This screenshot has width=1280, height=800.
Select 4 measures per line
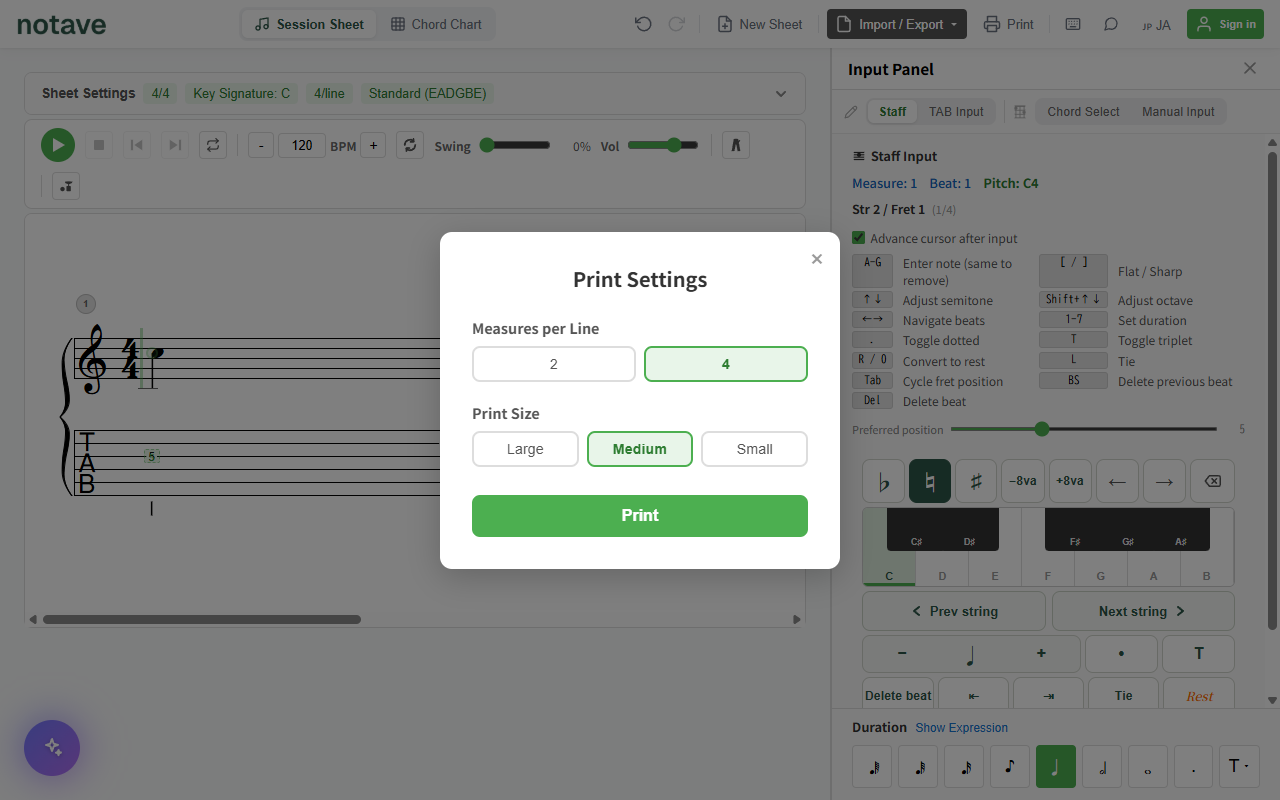pos(726,364)
